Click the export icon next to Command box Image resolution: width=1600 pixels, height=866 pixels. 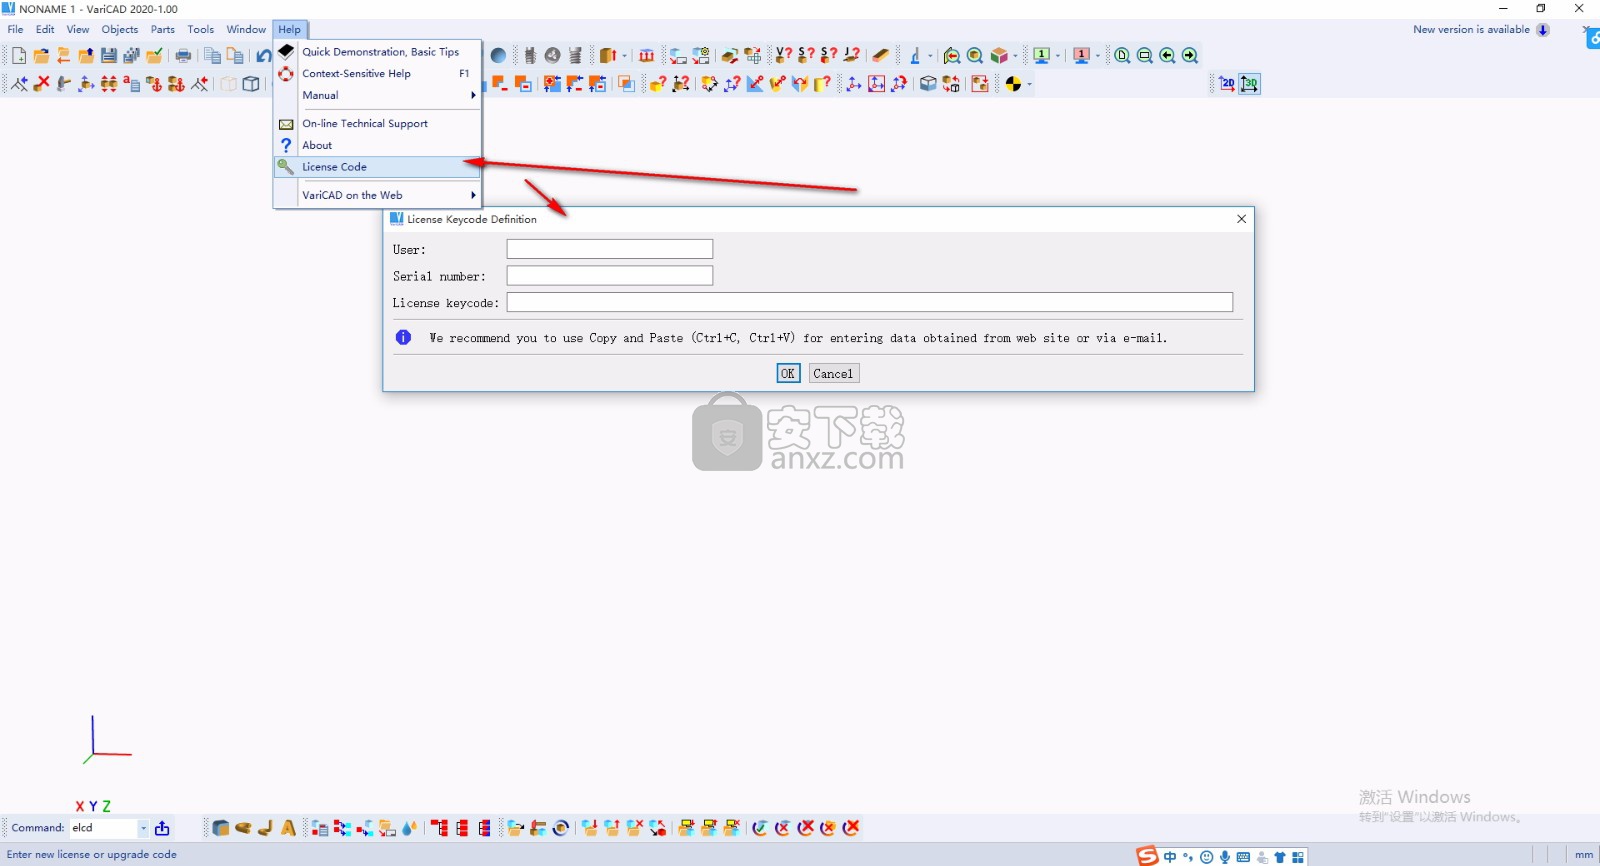tap(162, 828)
